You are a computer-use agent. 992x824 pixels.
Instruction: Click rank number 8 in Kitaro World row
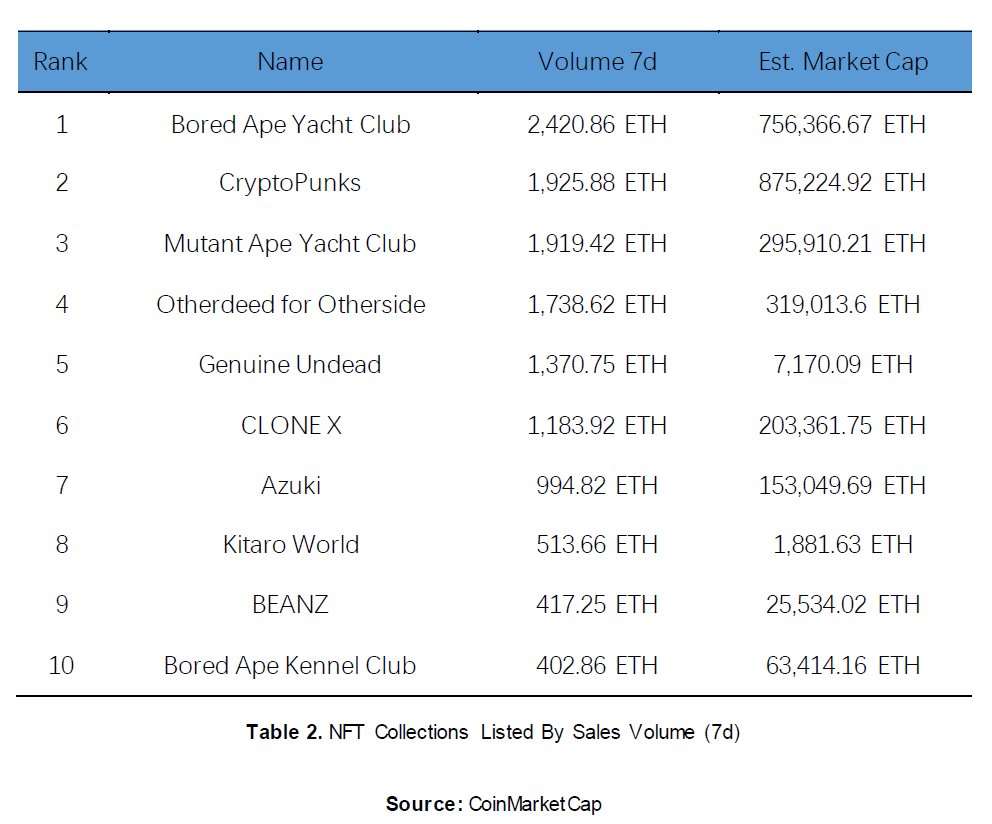pos(61,544)
